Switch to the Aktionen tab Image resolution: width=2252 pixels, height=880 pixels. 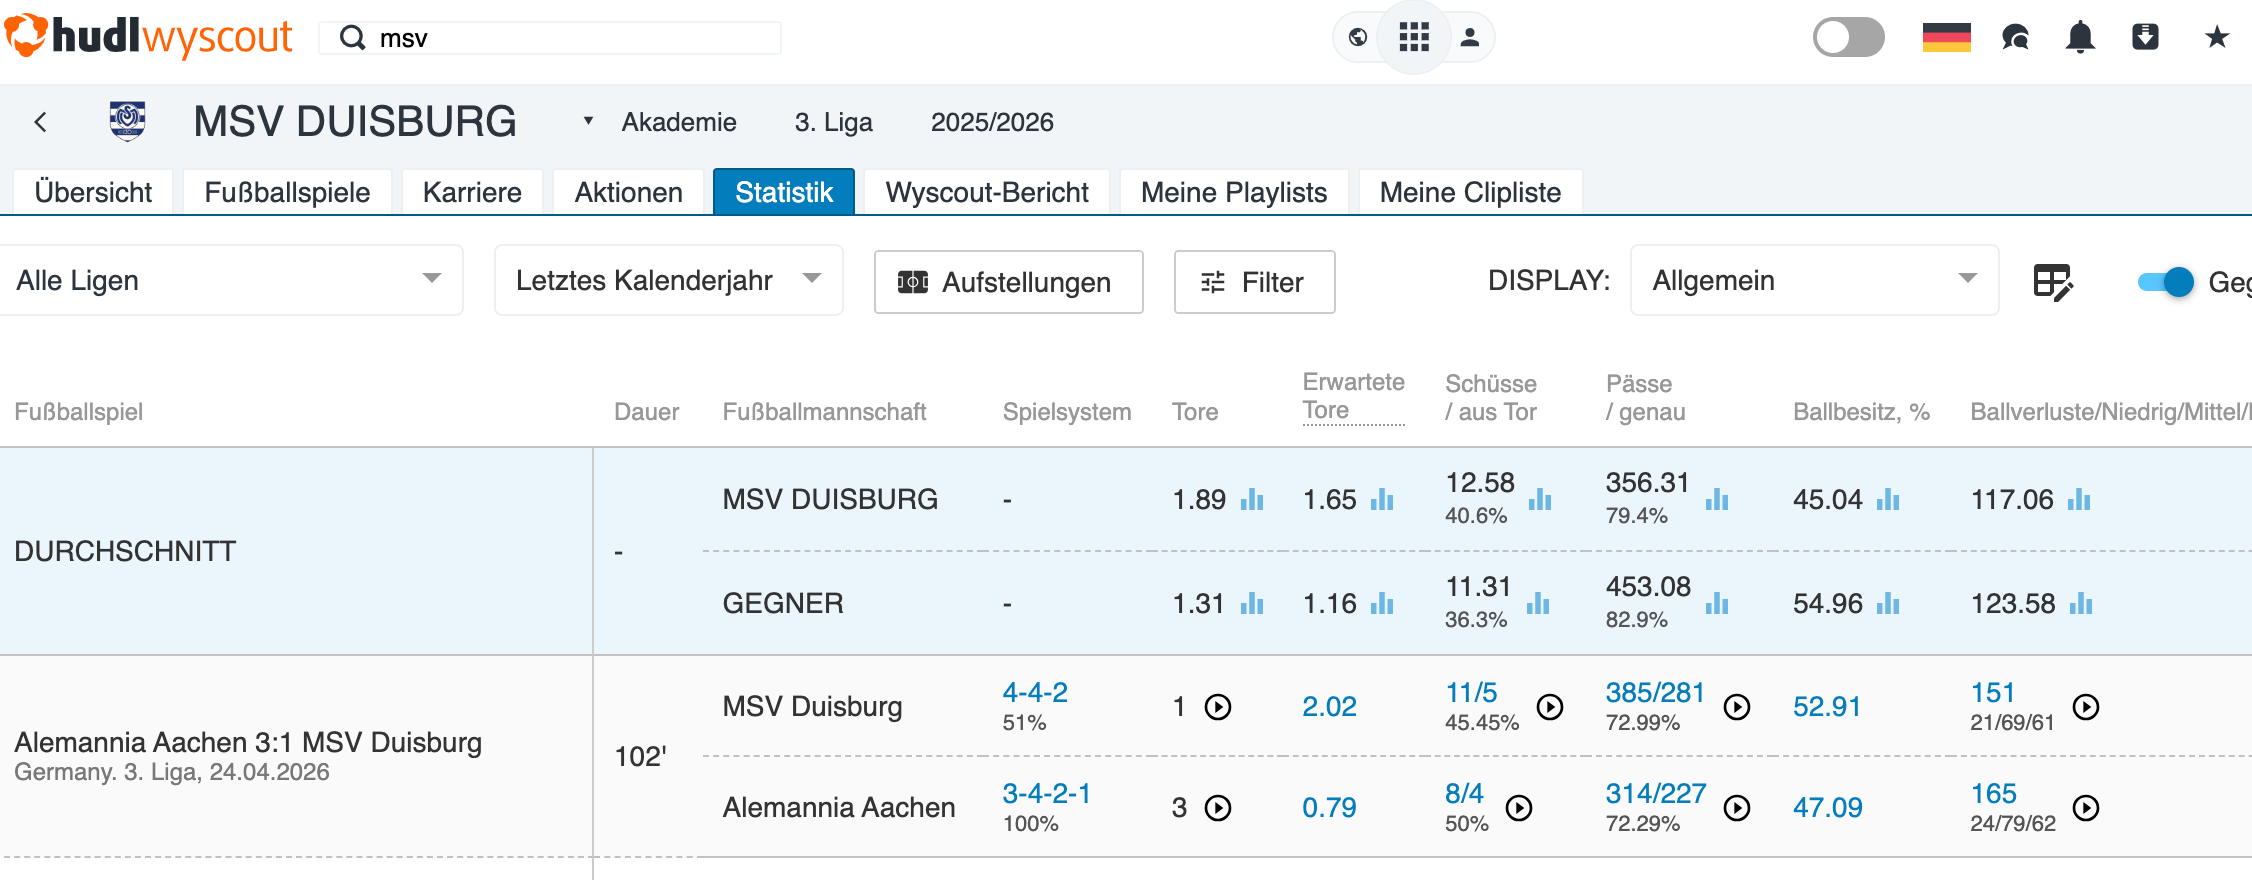[628, 192]
